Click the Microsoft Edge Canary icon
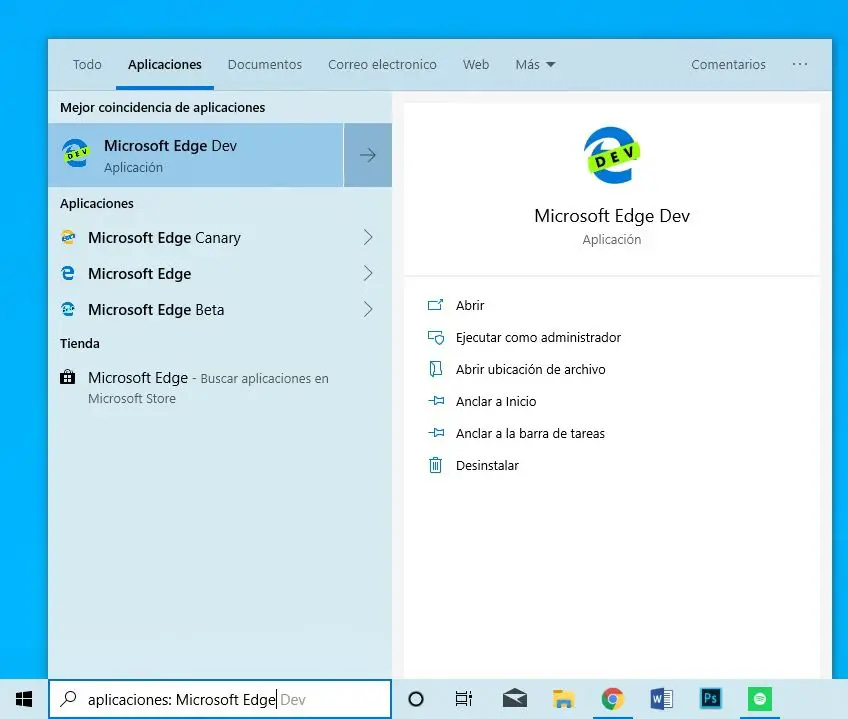 68,238
